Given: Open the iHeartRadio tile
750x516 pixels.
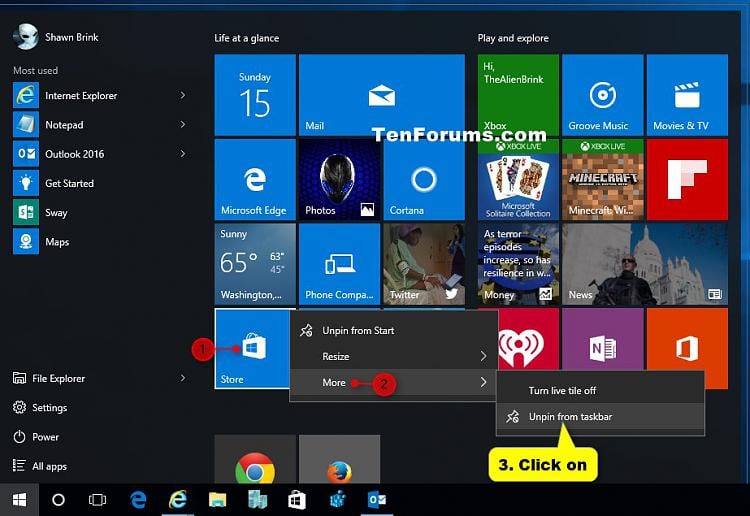Looking at the screenshot, I should [x=528, y=339].
